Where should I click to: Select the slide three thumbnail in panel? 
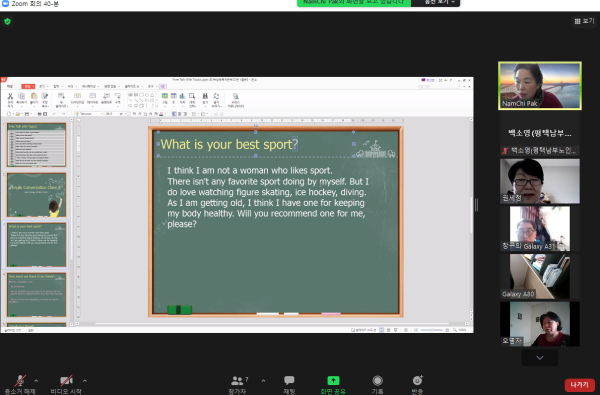(x=36, y=245)
